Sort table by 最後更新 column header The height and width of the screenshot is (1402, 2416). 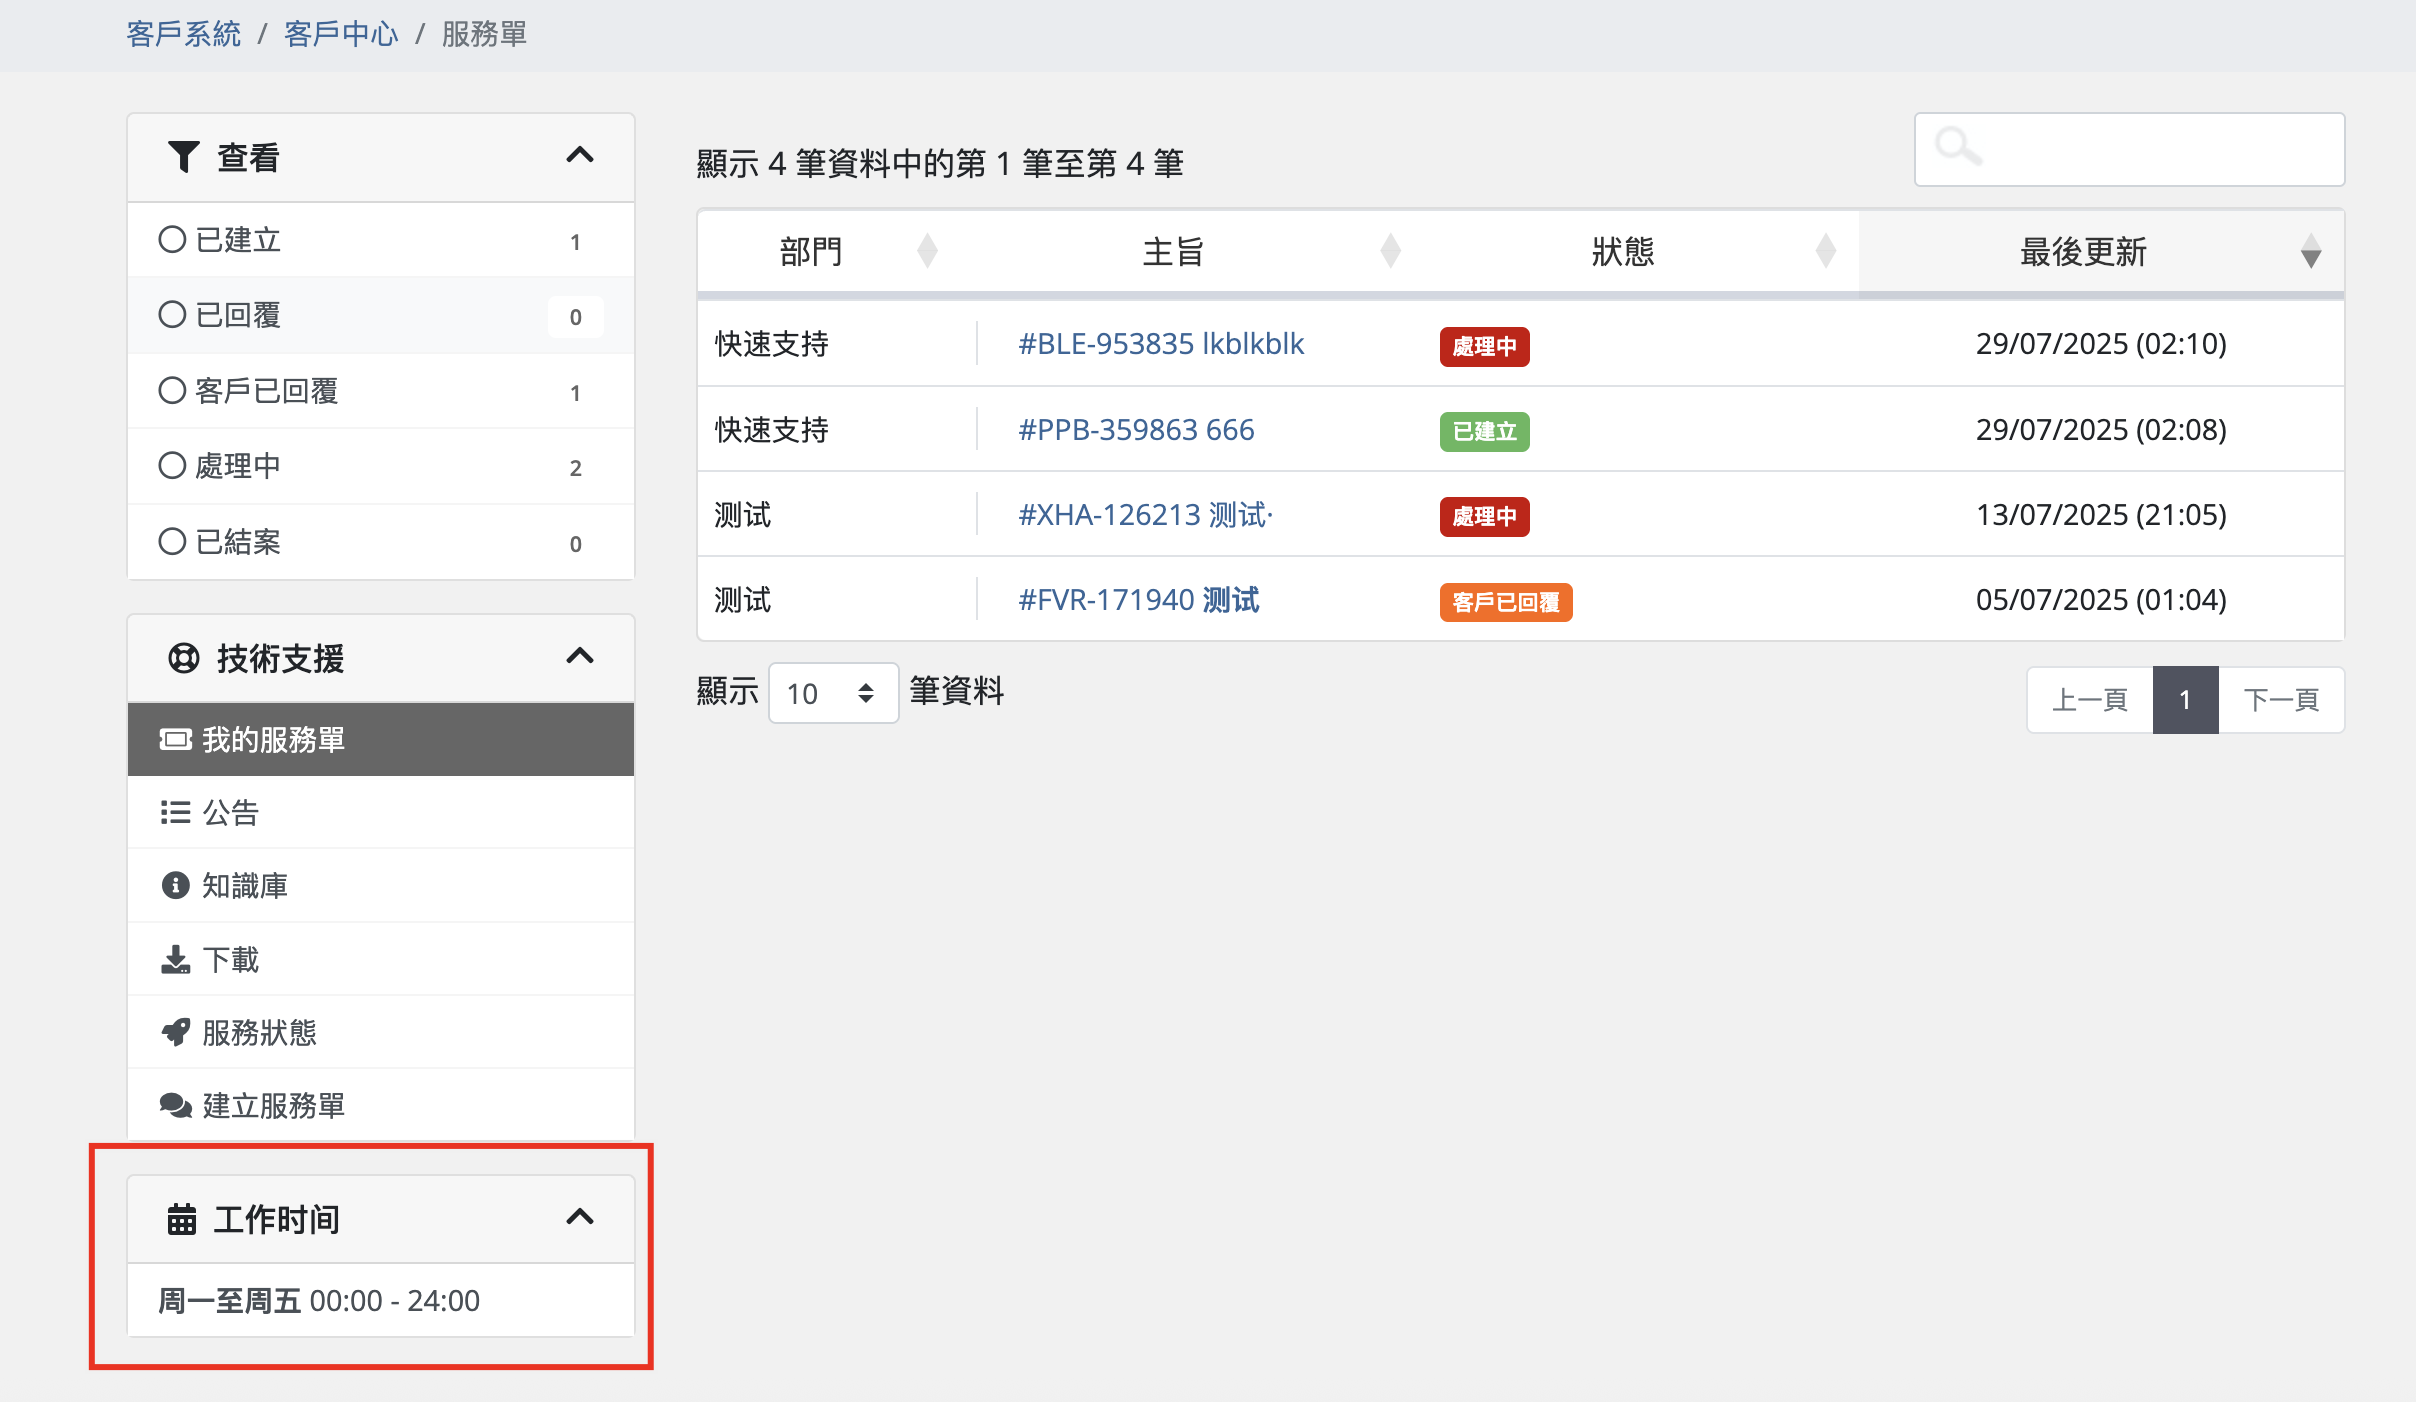pyautogui.click(x=2083, y=252)
